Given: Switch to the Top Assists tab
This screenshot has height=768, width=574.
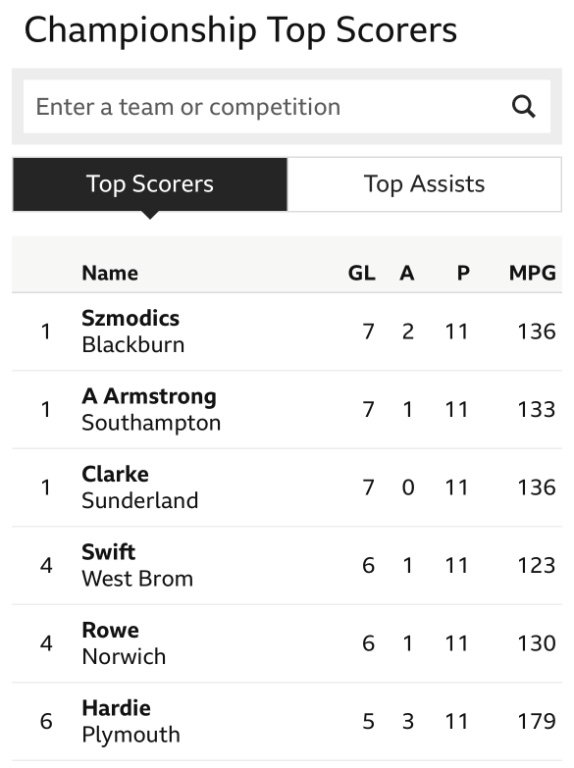Looking at the screenshot, I should tap(424, 184).
